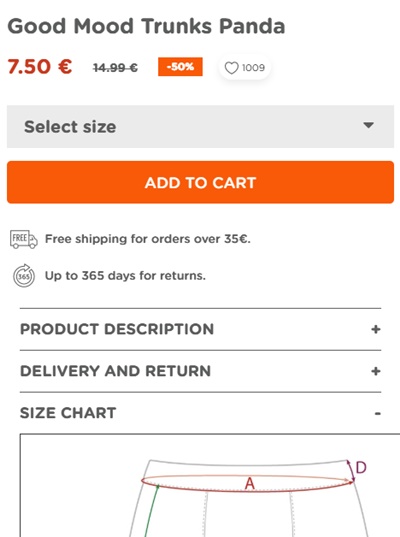
Task: Add the trunks to cart
Action: tap(200, 182)
